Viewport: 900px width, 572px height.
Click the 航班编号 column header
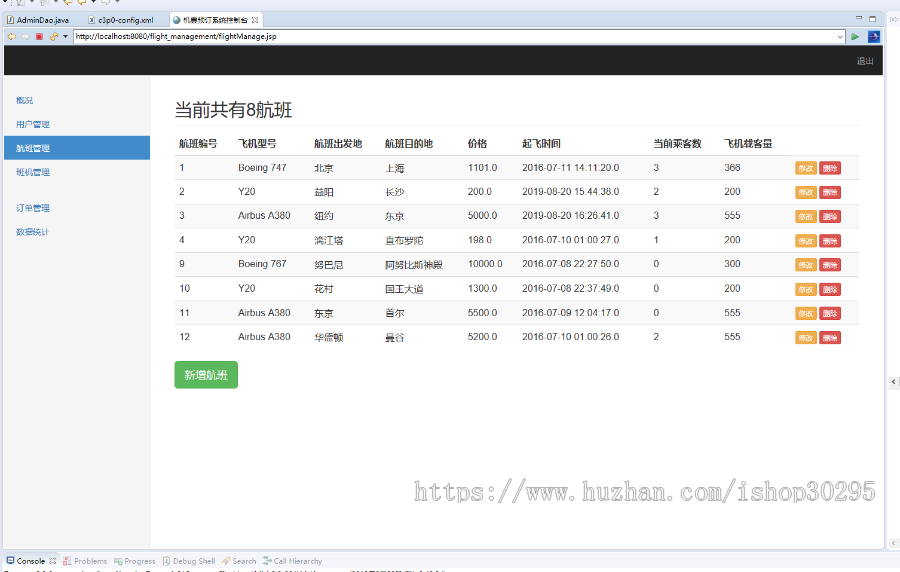coord(198,143)
